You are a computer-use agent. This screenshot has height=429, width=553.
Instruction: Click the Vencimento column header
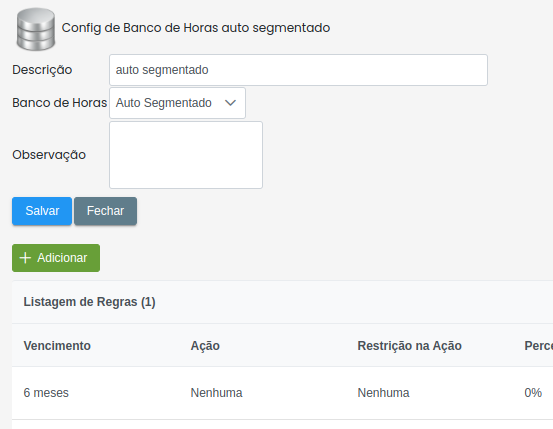[x=57, y=346]
